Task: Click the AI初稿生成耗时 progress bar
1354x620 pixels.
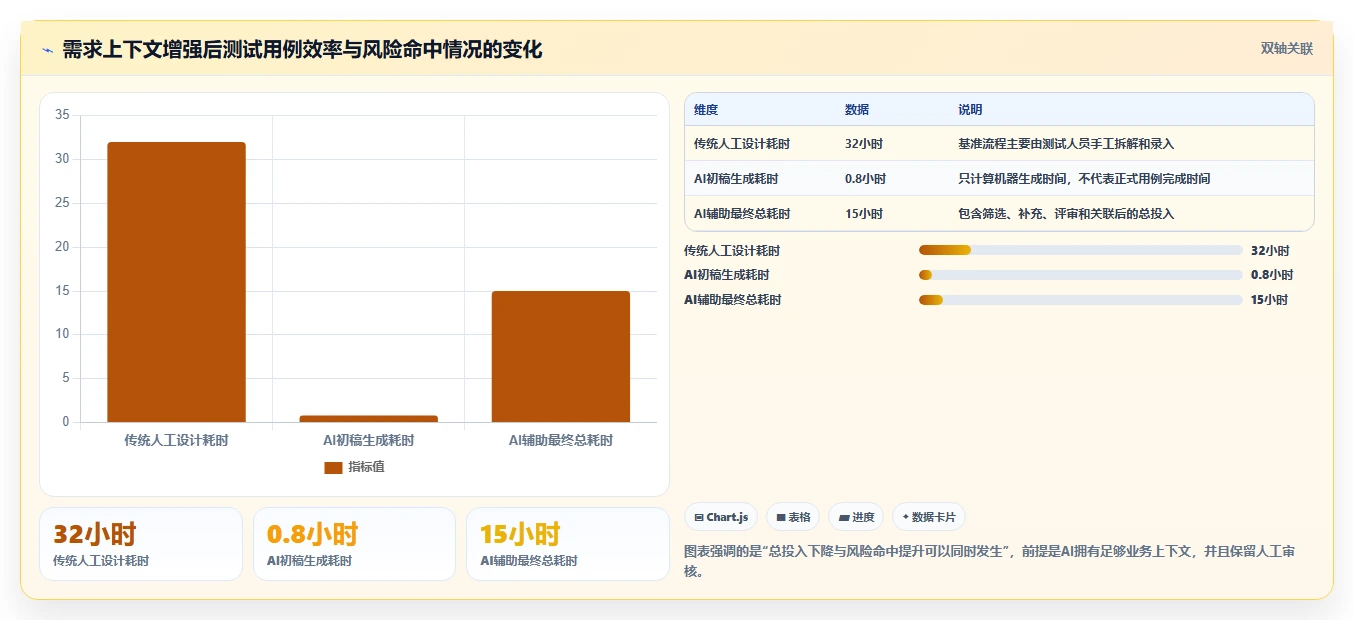Action: coord(1080,275)
